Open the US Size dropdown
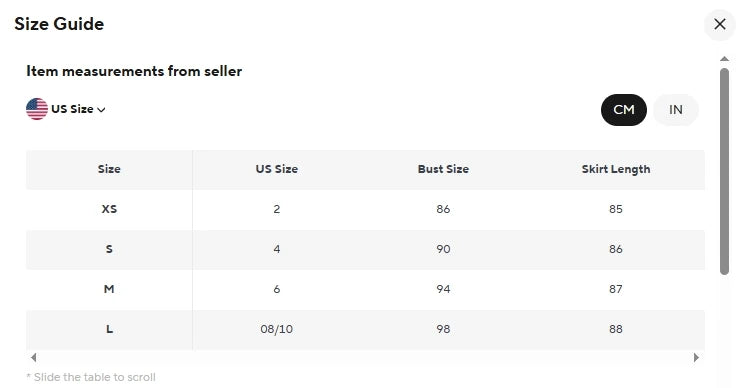This screenshot has height=388, width=743. click(x=66, y=109)
